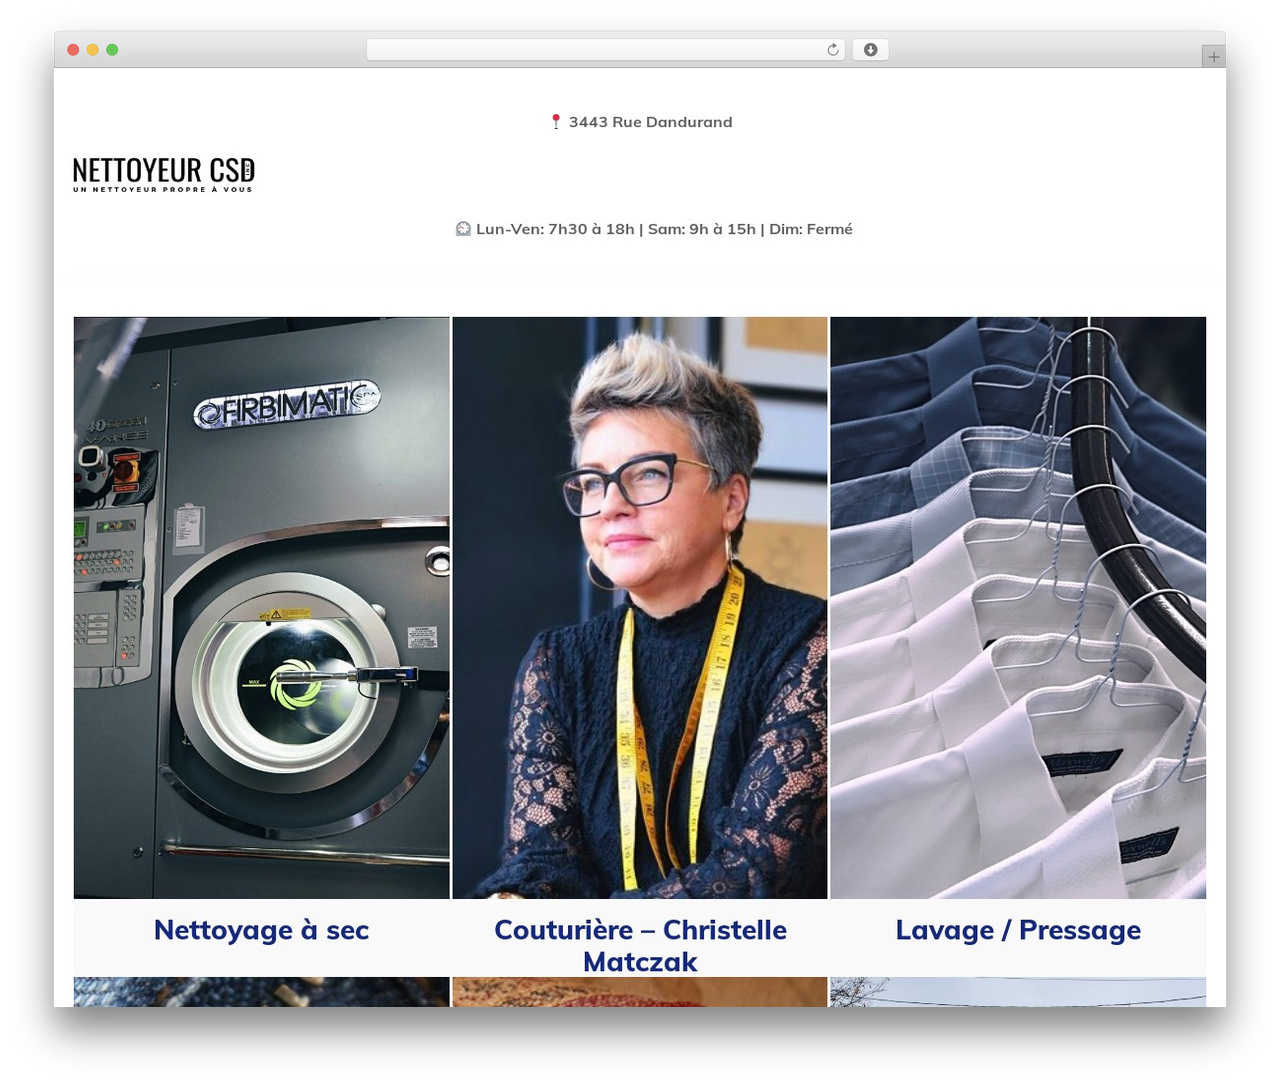Click the 3443 Rue Dandurand address
Viewport: 1280px width, 1084px height.
pos(650,122)
